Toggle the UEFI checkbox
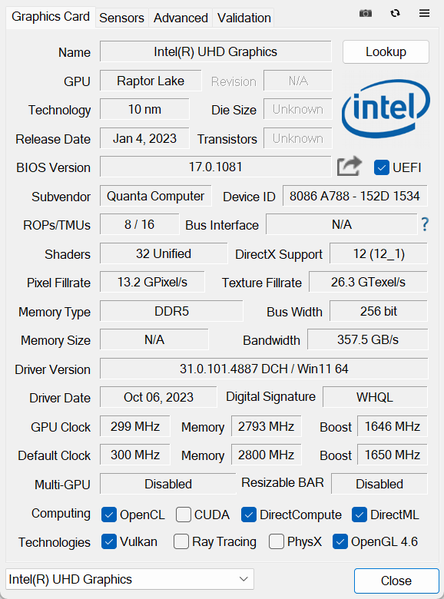This screenshot has height=599, width=444. click(381, 167)
